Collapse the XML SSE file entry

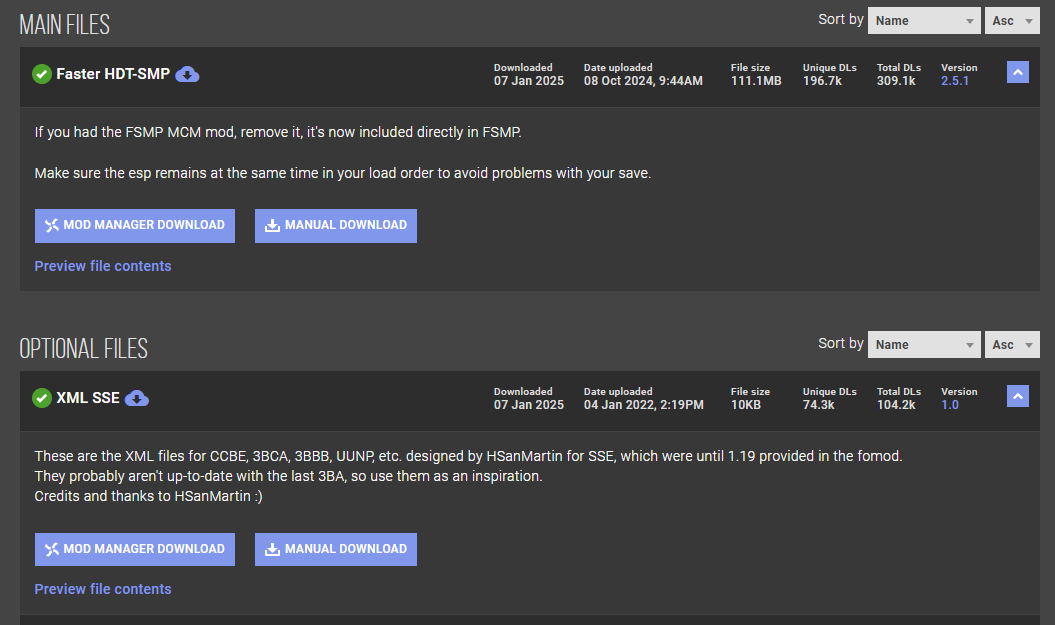coord(1017,396)
